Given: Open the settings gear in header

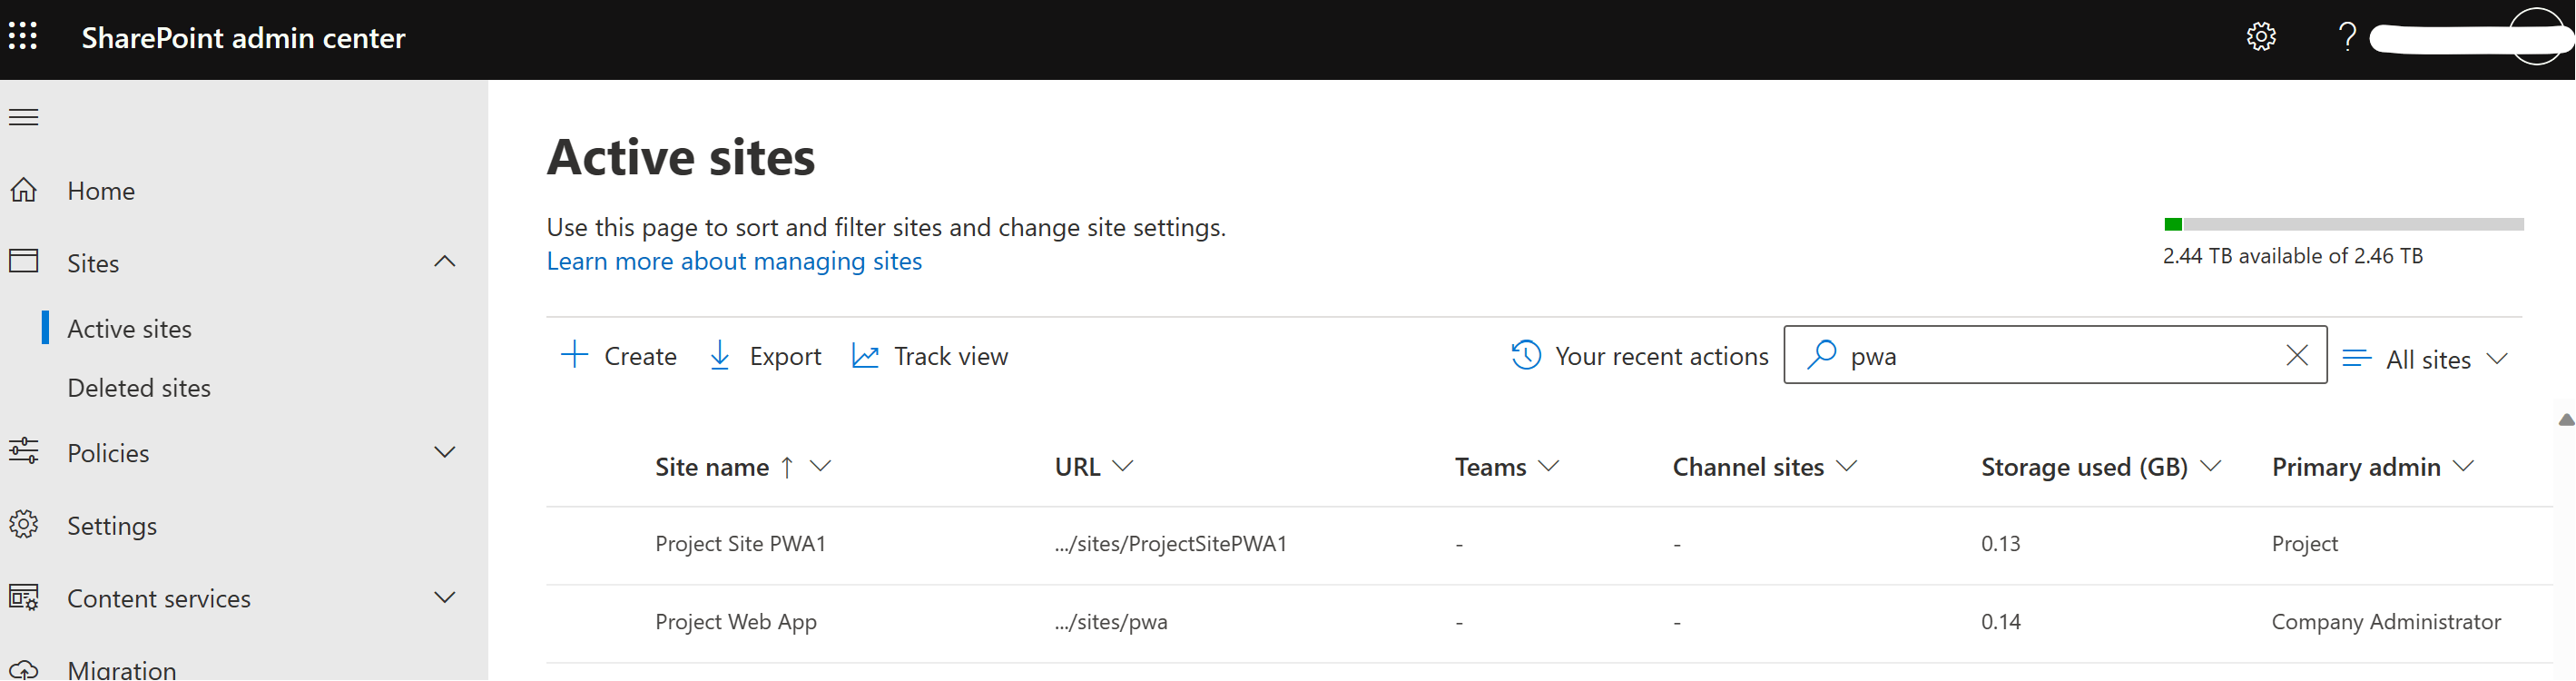Looking at the screenshot, I should (x=2261, y=37).
